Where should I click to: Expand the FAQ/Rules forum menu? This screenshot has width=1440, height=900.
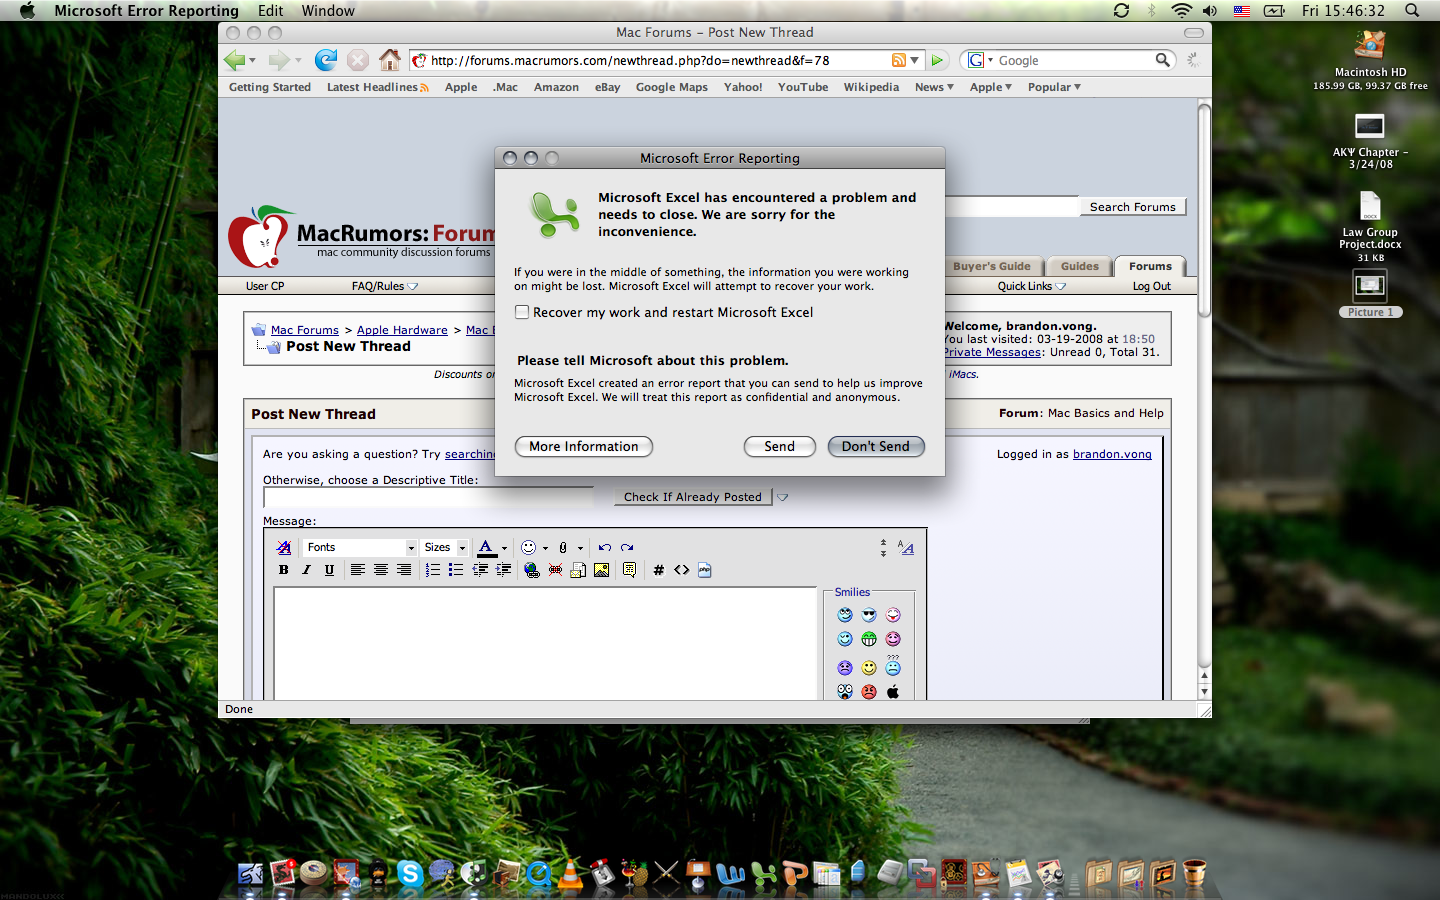pyautogui.click(x=385, y=286)
